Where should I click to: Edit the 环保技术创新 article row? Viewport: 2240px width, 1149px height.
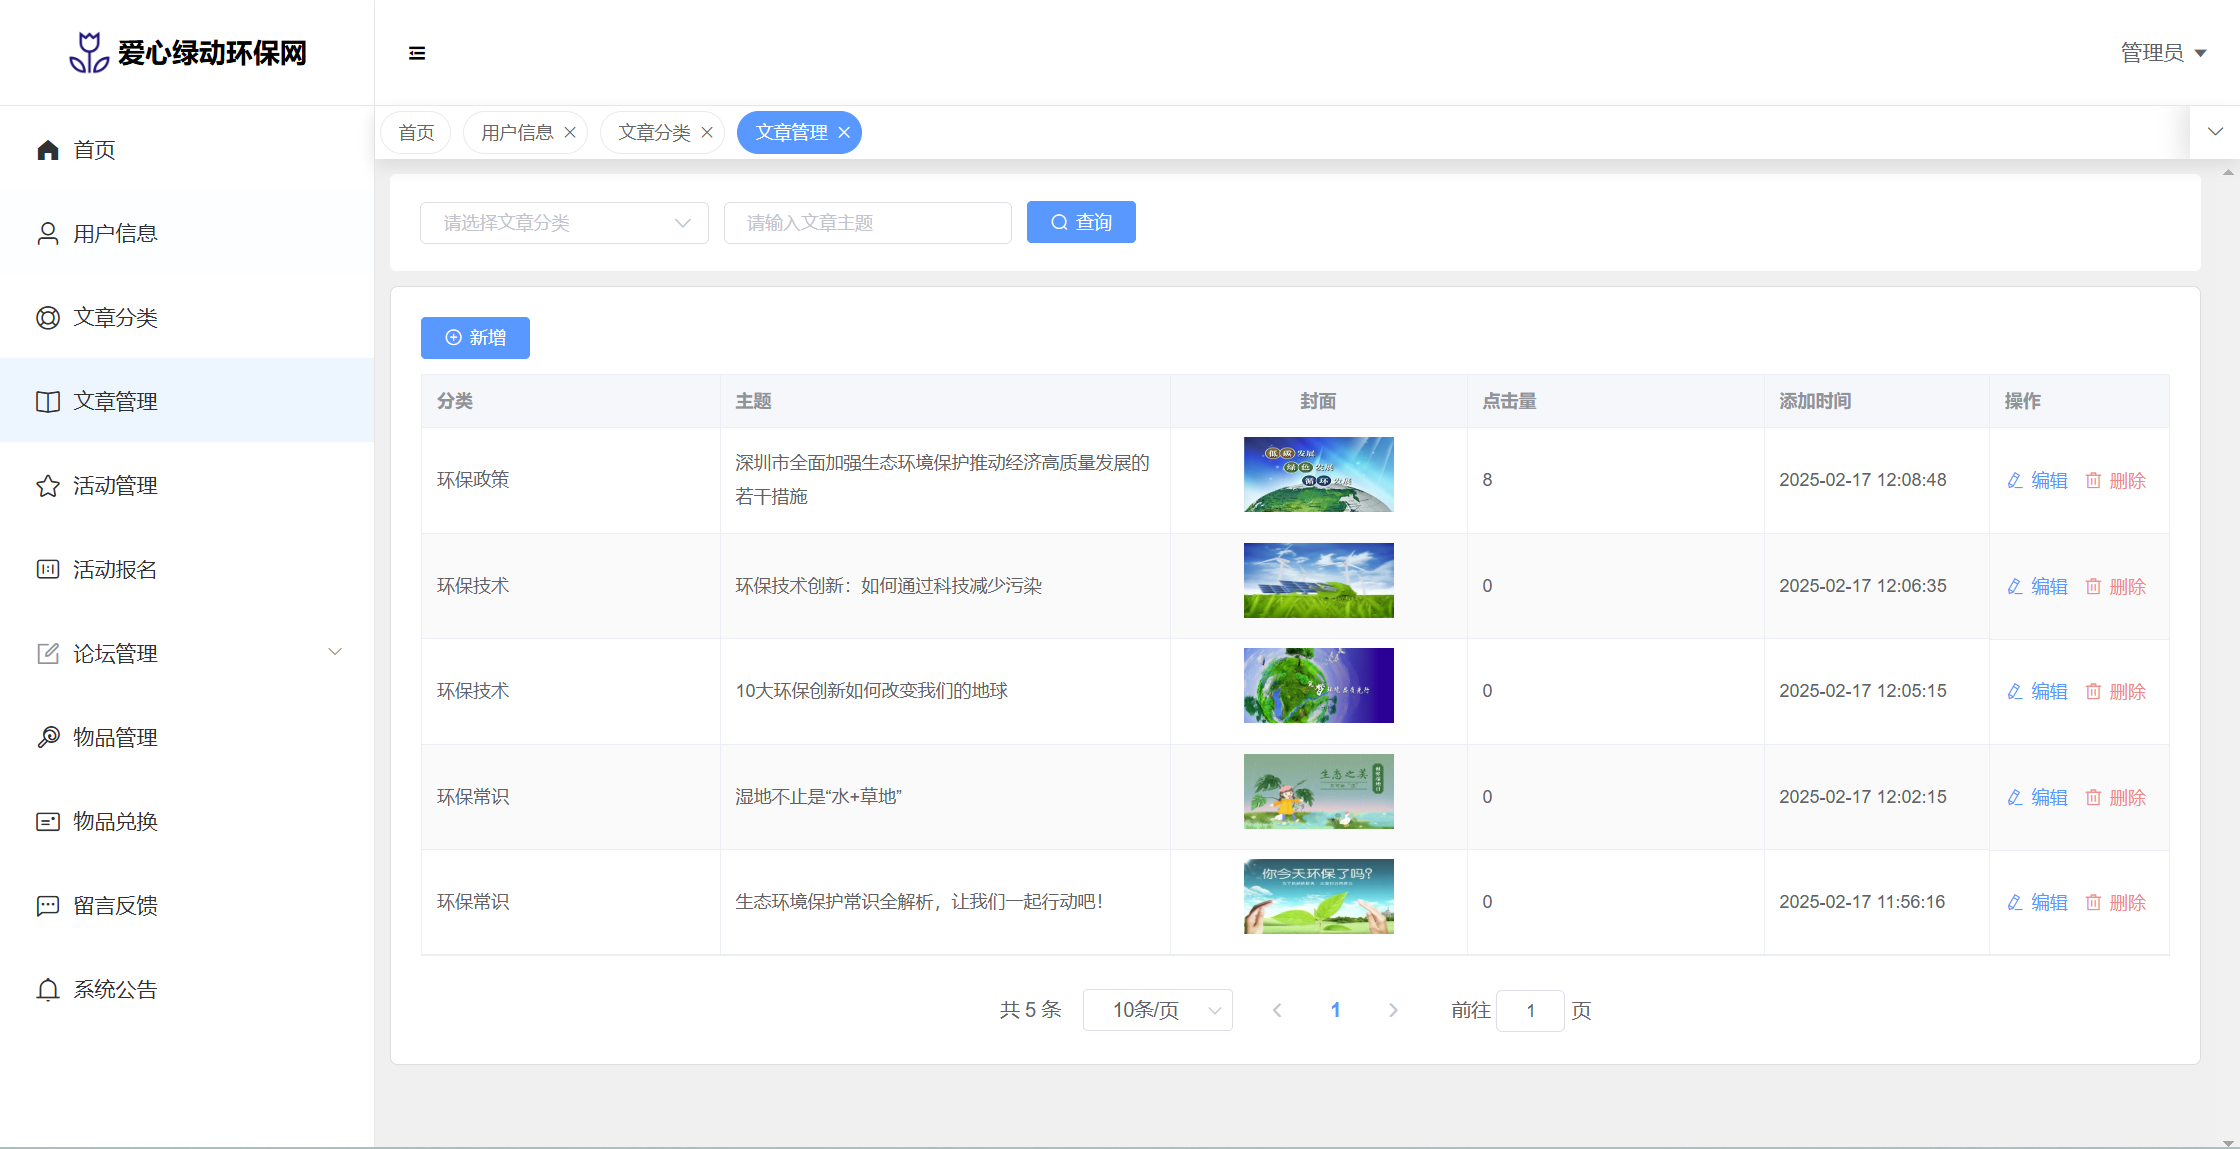(2038, 587)
